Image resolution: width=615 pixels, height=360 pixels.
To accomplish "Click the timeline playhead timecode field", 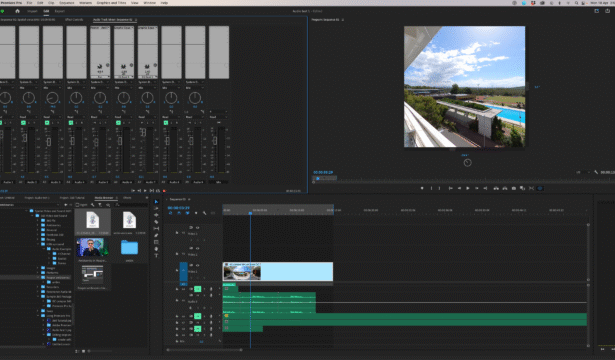I will [178, 207].
